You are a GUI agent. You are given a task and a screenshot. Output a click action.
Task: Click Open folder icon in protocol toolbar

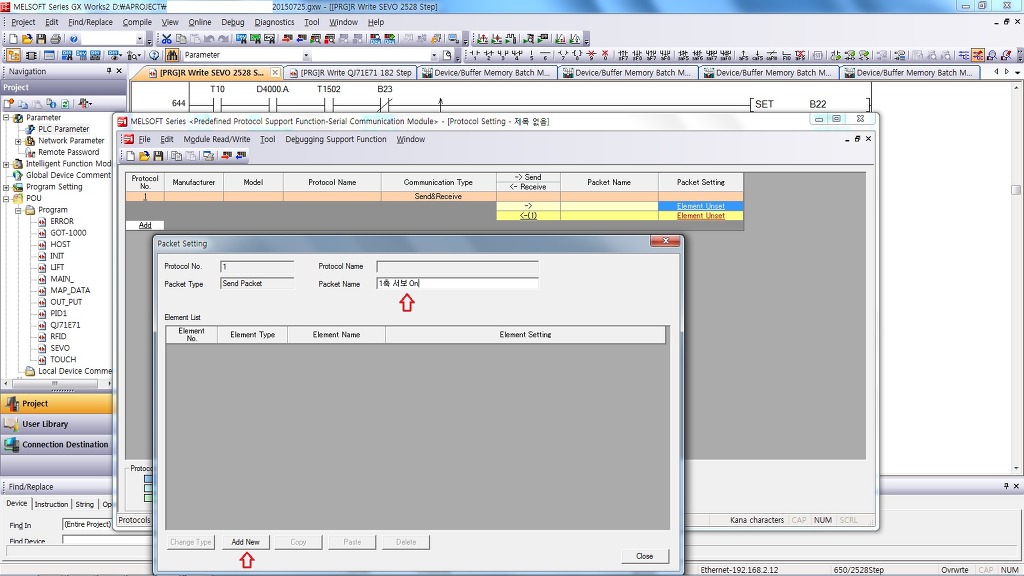(144, 156)
